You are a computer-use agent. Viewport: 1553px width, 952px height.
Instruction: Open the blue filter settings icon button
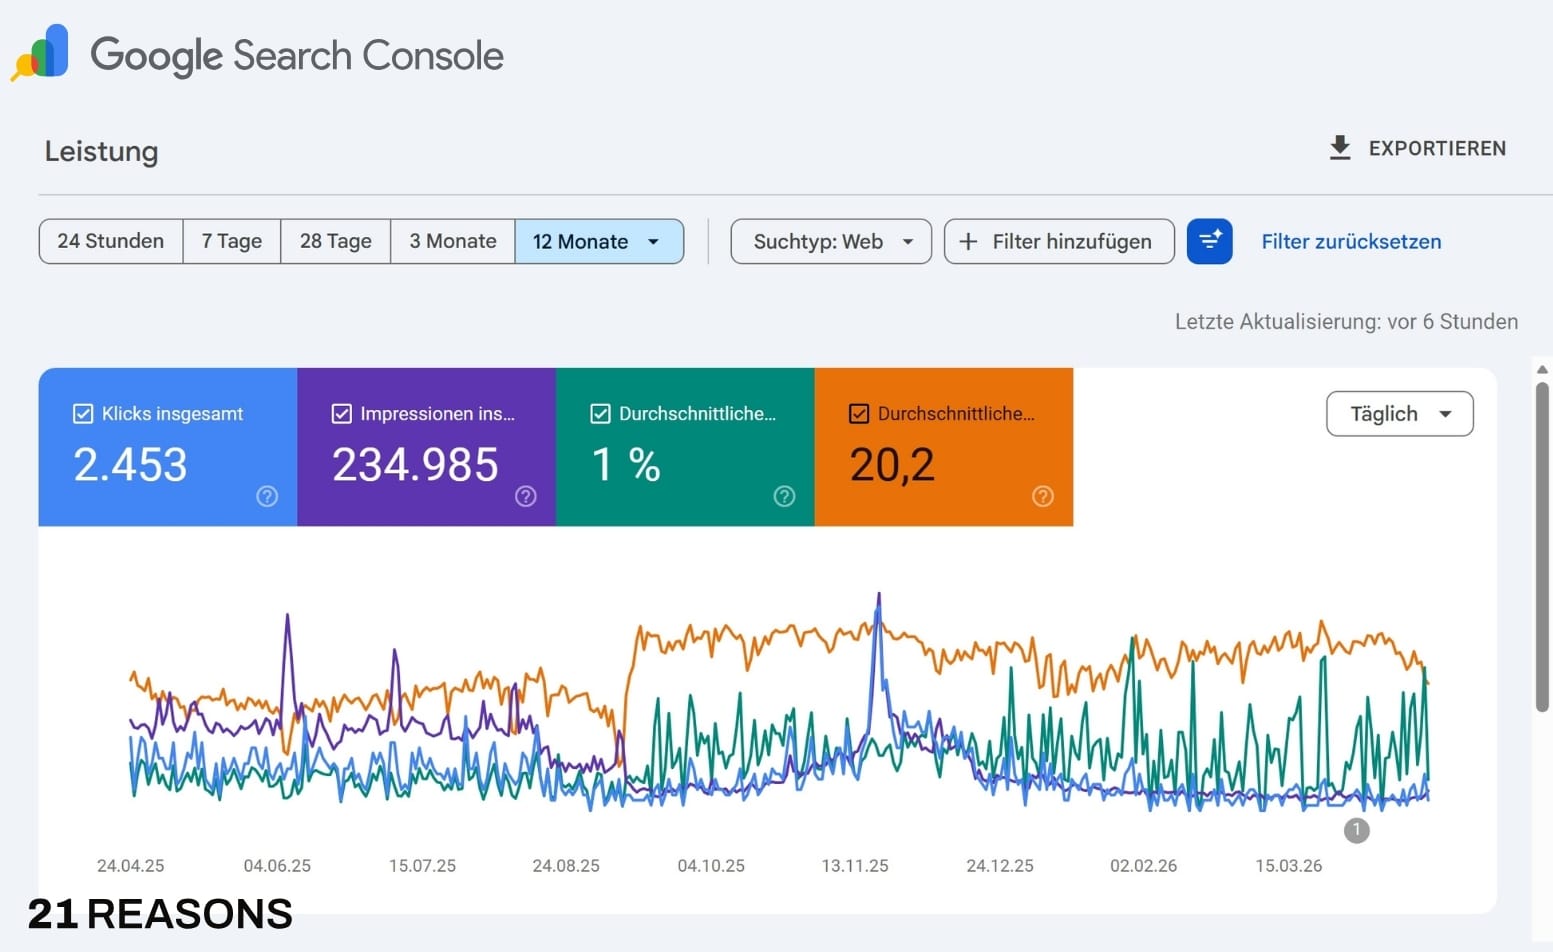[x=1209, y=241]
